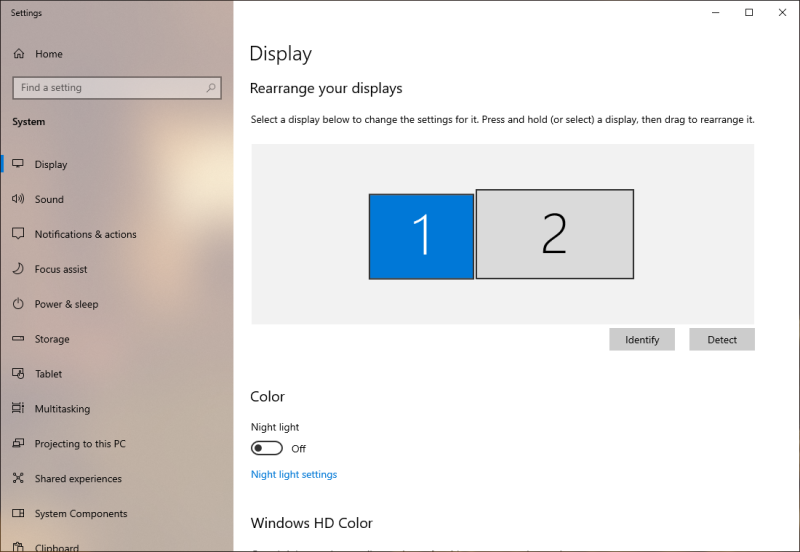Click the Shared experiences icon
The height and width of the screenshot is (552, 800).
[x=18, y=478]
